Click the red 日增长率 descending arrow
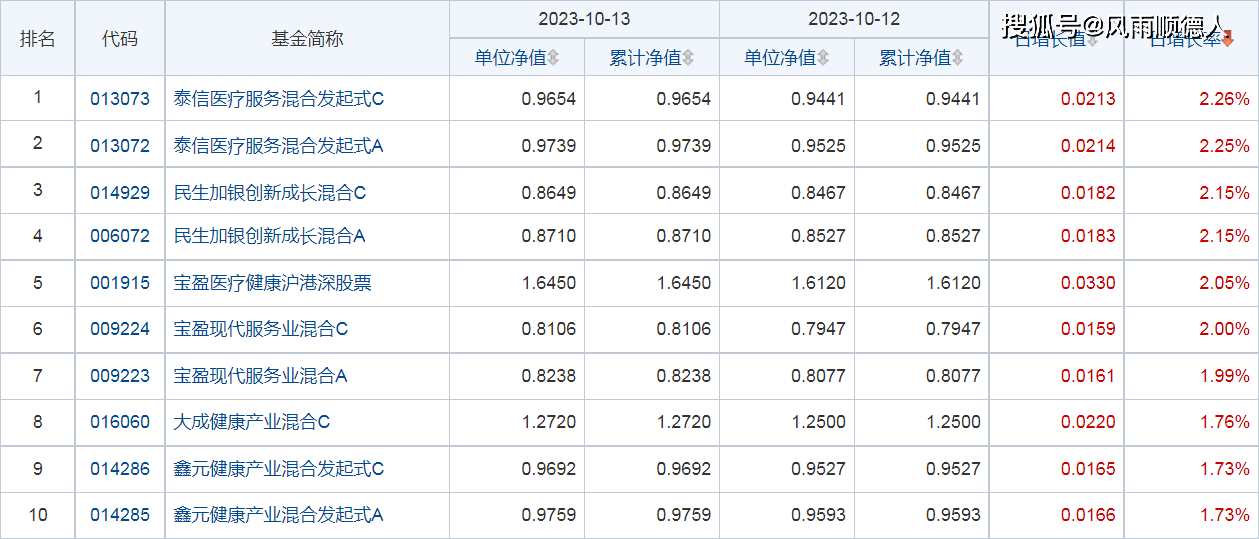Screen dimensions: 1259x539 (1228, 40)
